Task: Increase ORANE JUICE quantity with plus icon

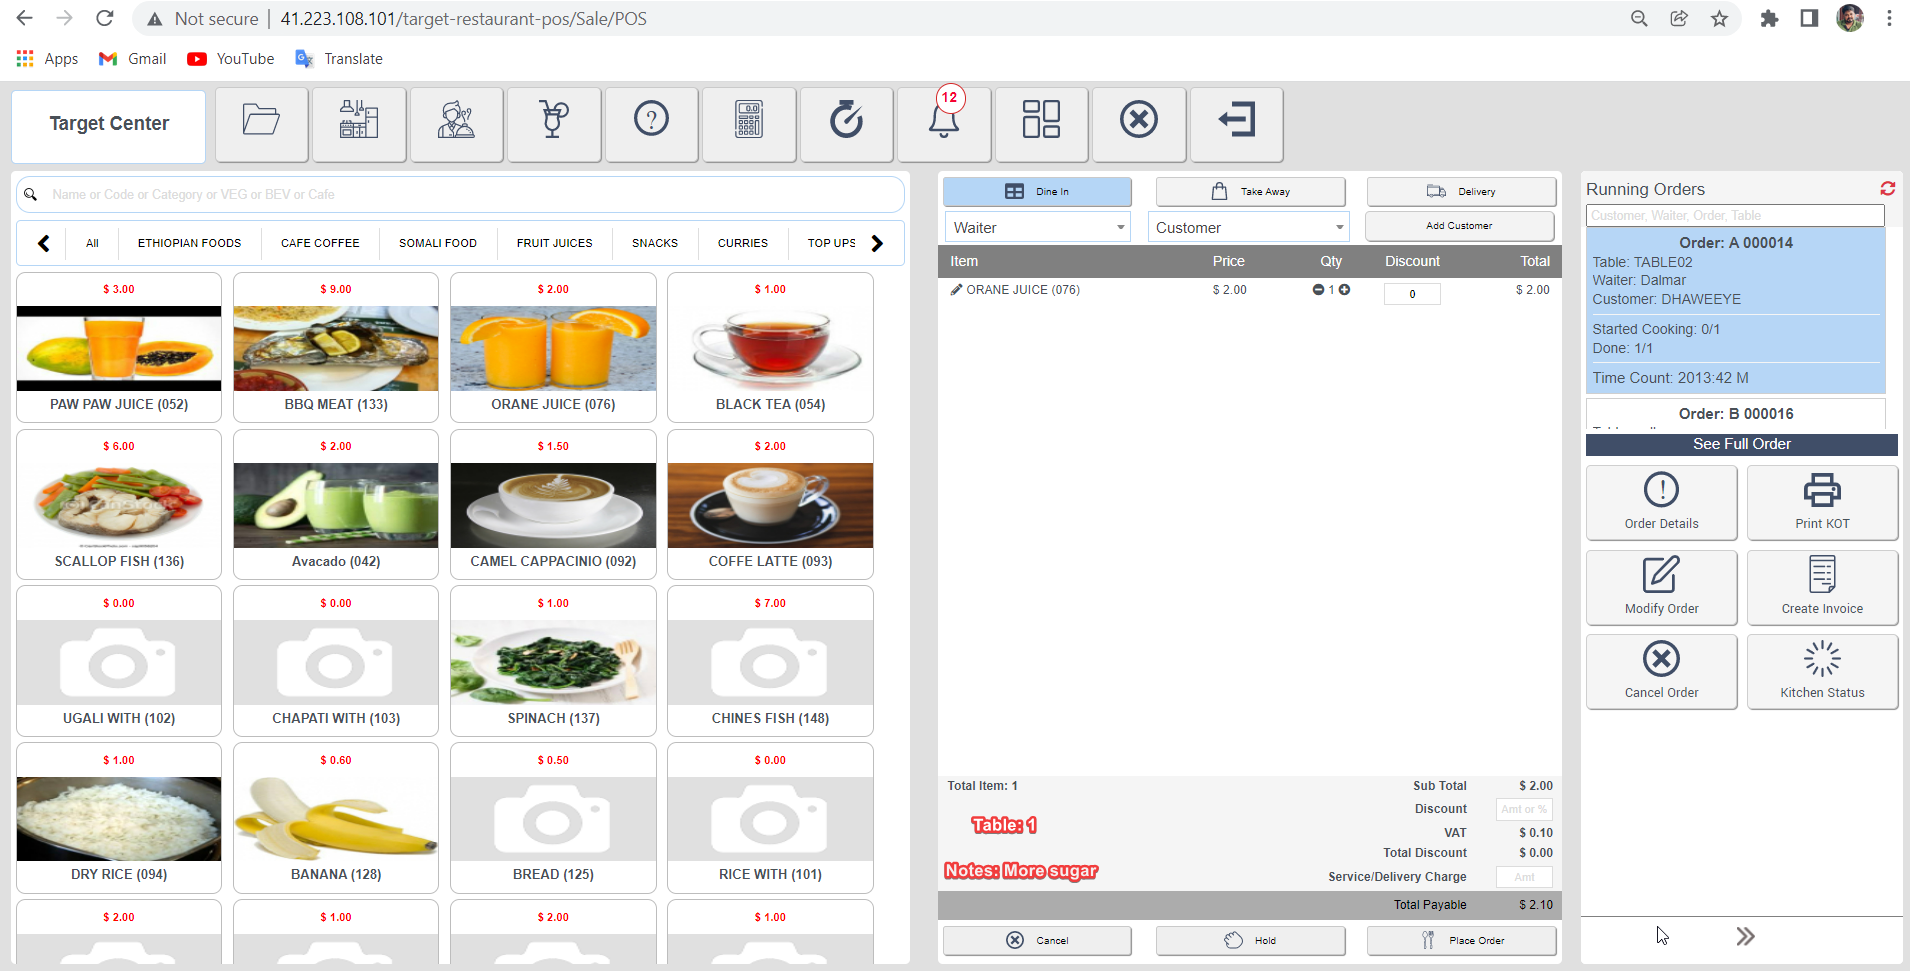Action: (1345, 290)
